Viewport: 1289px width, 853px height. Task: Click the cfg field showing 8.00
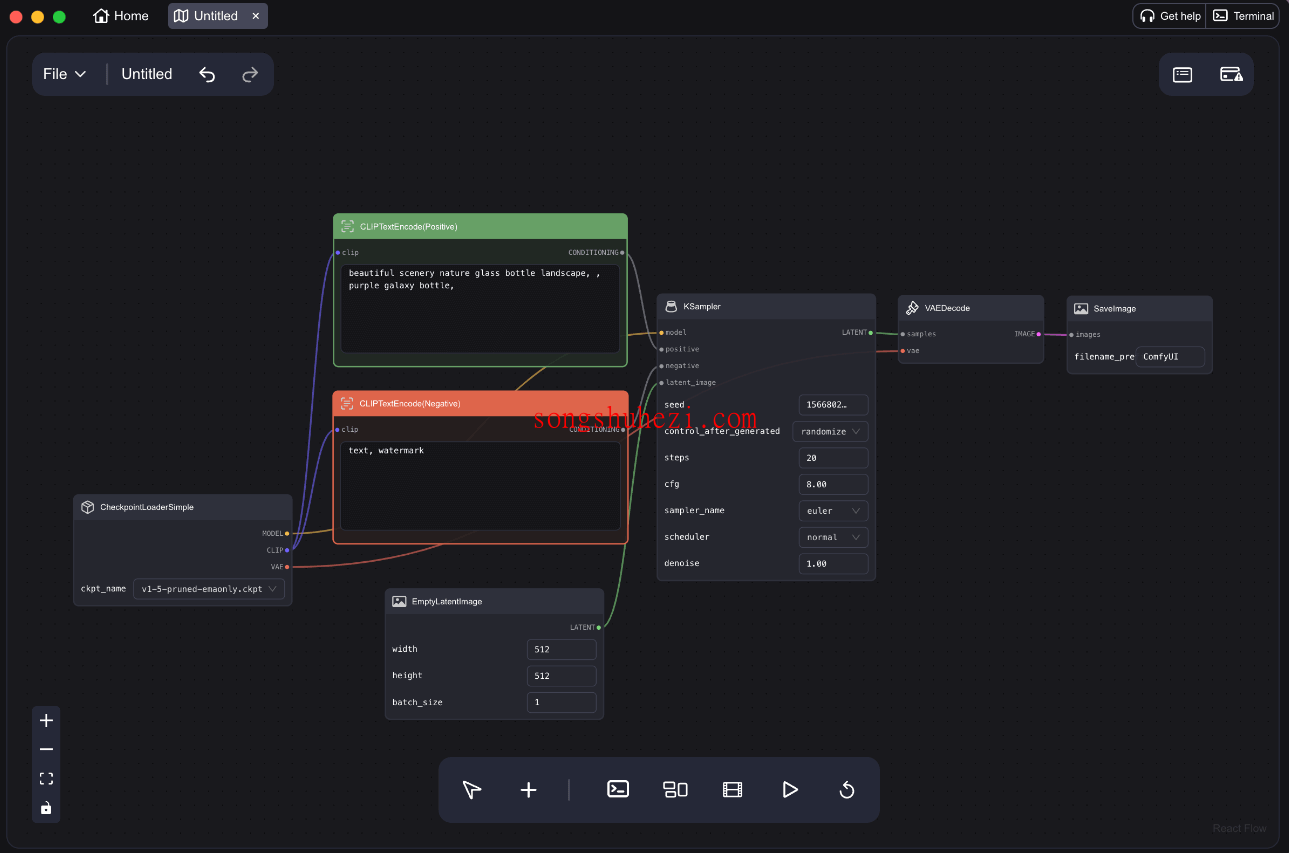[x=833, y=484]
